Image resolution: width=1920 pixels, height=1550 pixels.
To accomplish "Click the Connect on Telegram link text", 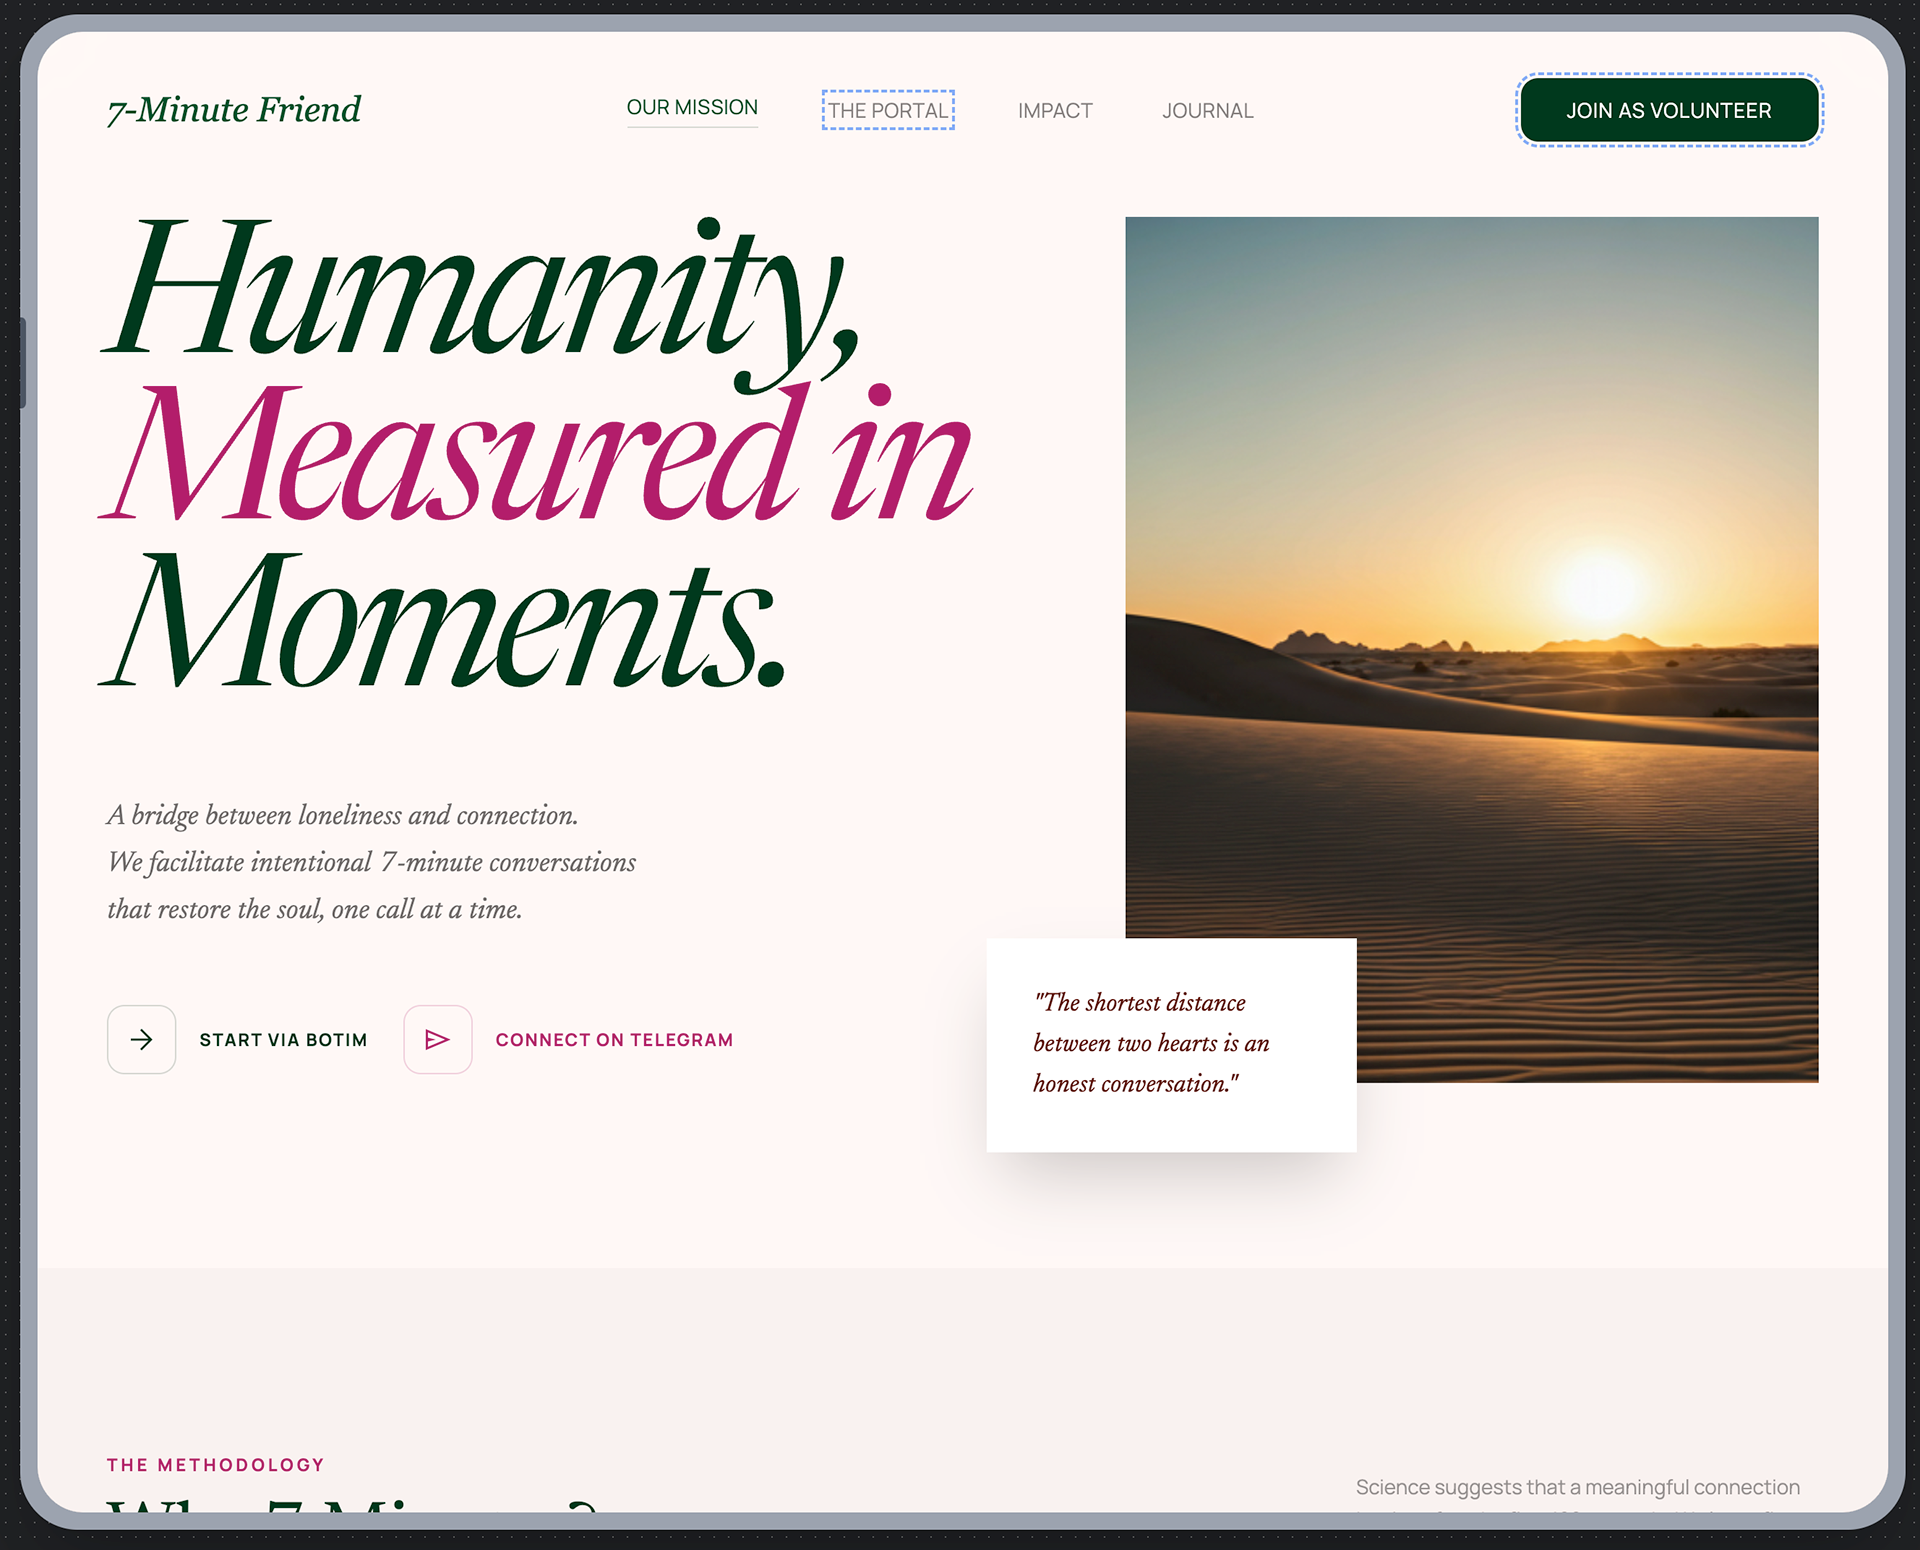I will (x=614, y=1040).
